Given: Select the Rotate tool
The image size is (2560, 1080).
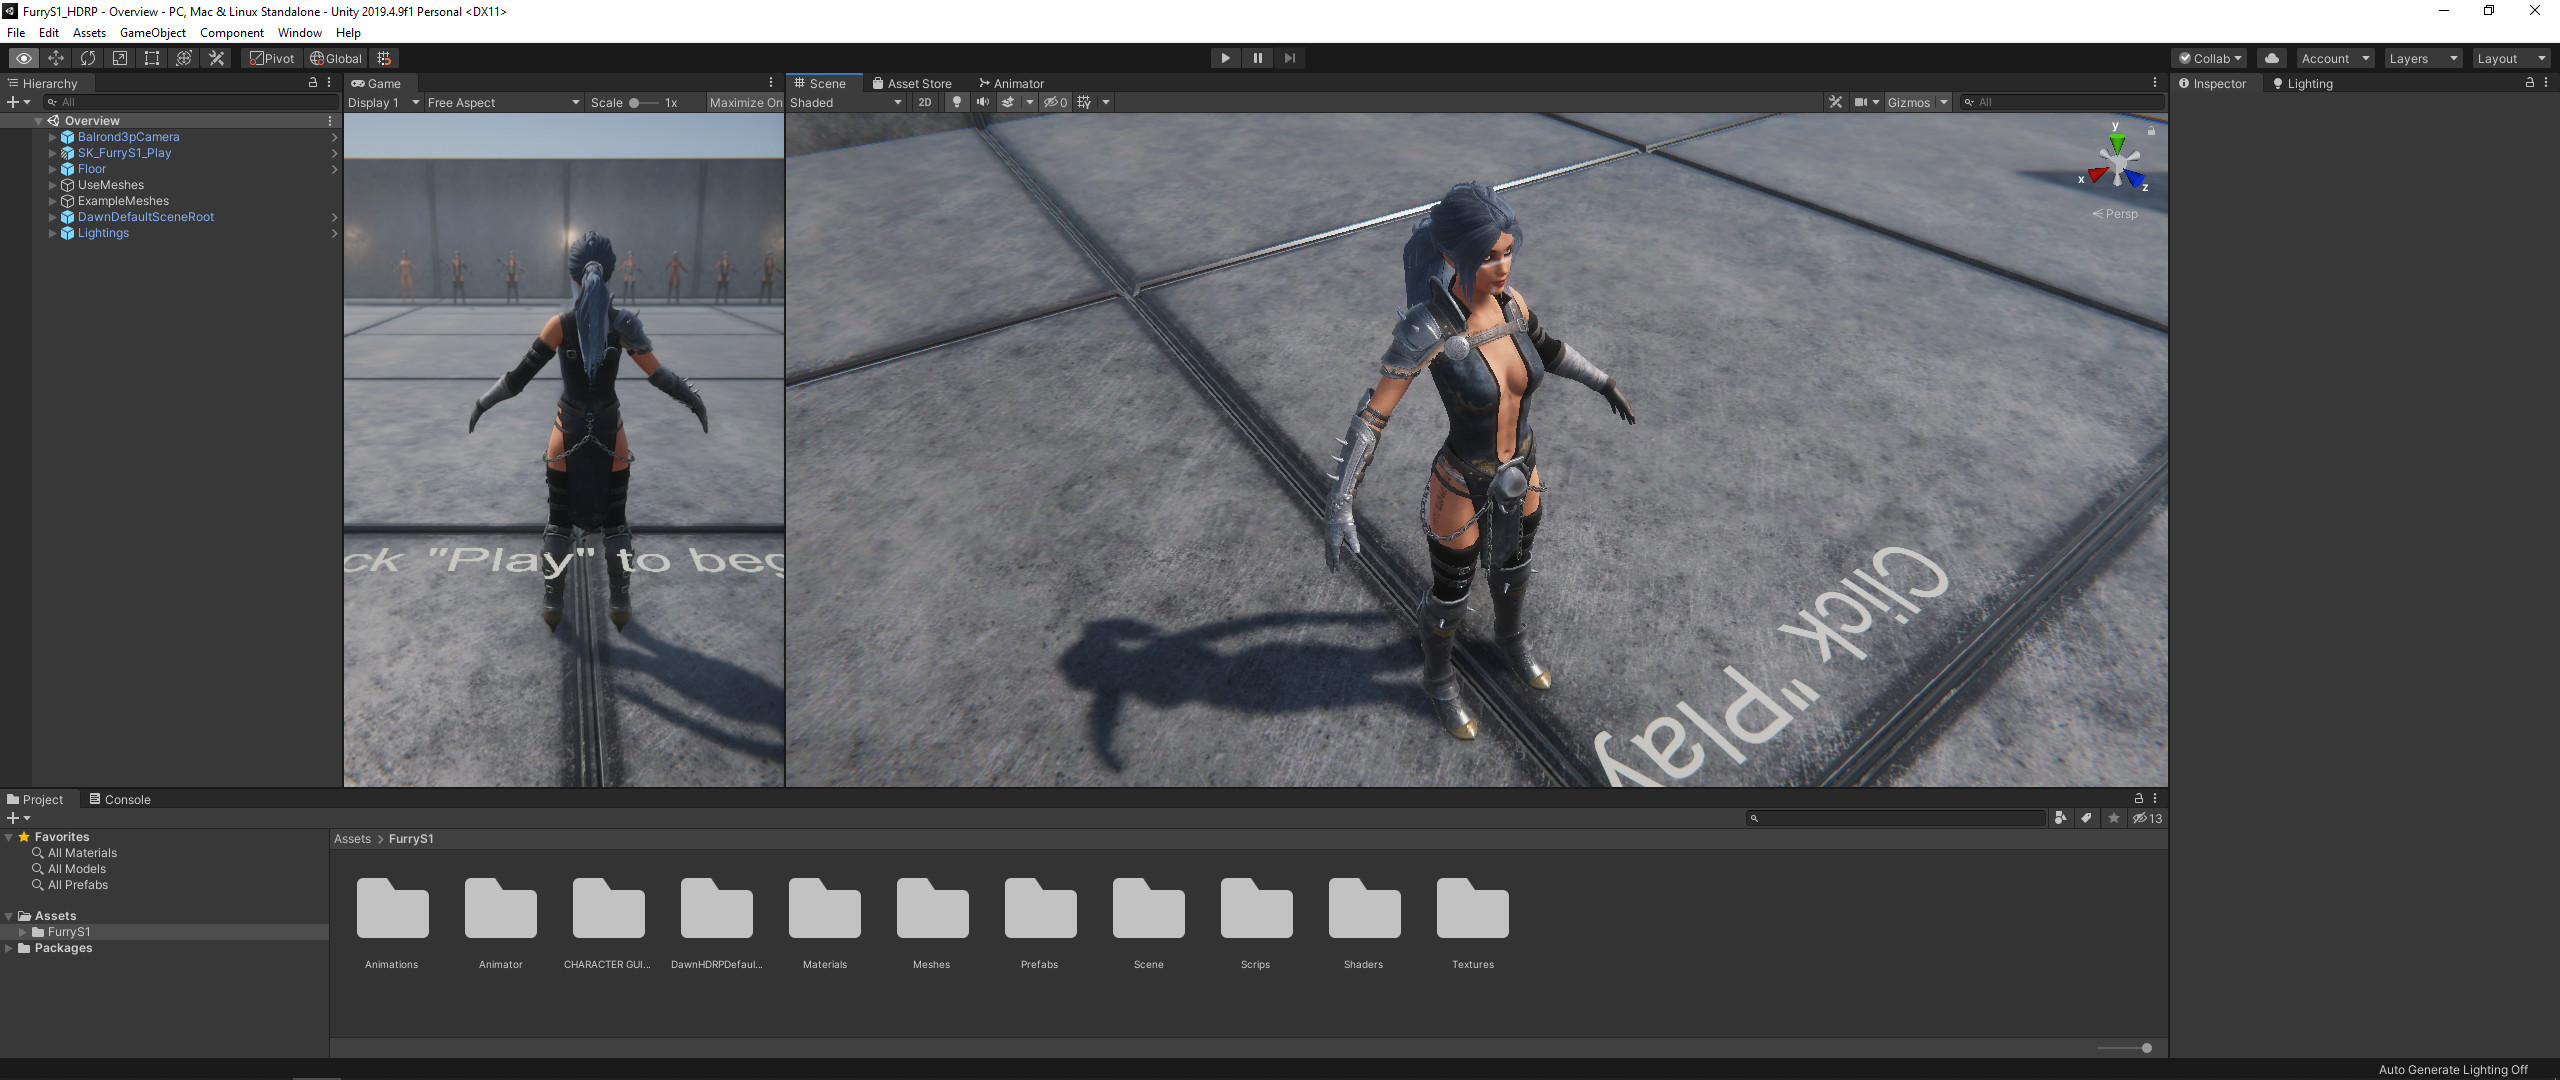Looking at the screenshot, I should coord(88,58).
